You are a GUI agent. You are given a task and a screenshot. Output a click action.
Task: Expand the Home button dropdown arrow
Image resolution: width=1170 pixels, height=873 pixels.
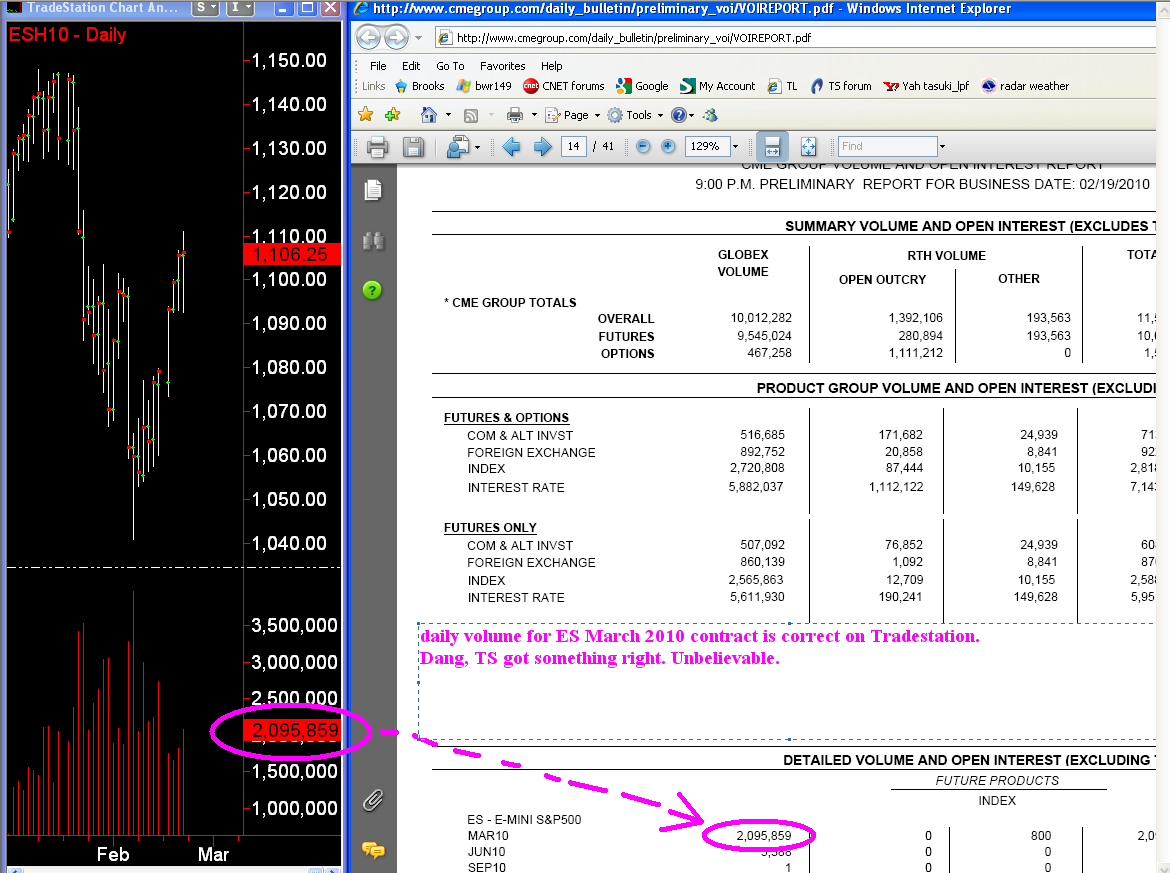[x=448, y=115]
